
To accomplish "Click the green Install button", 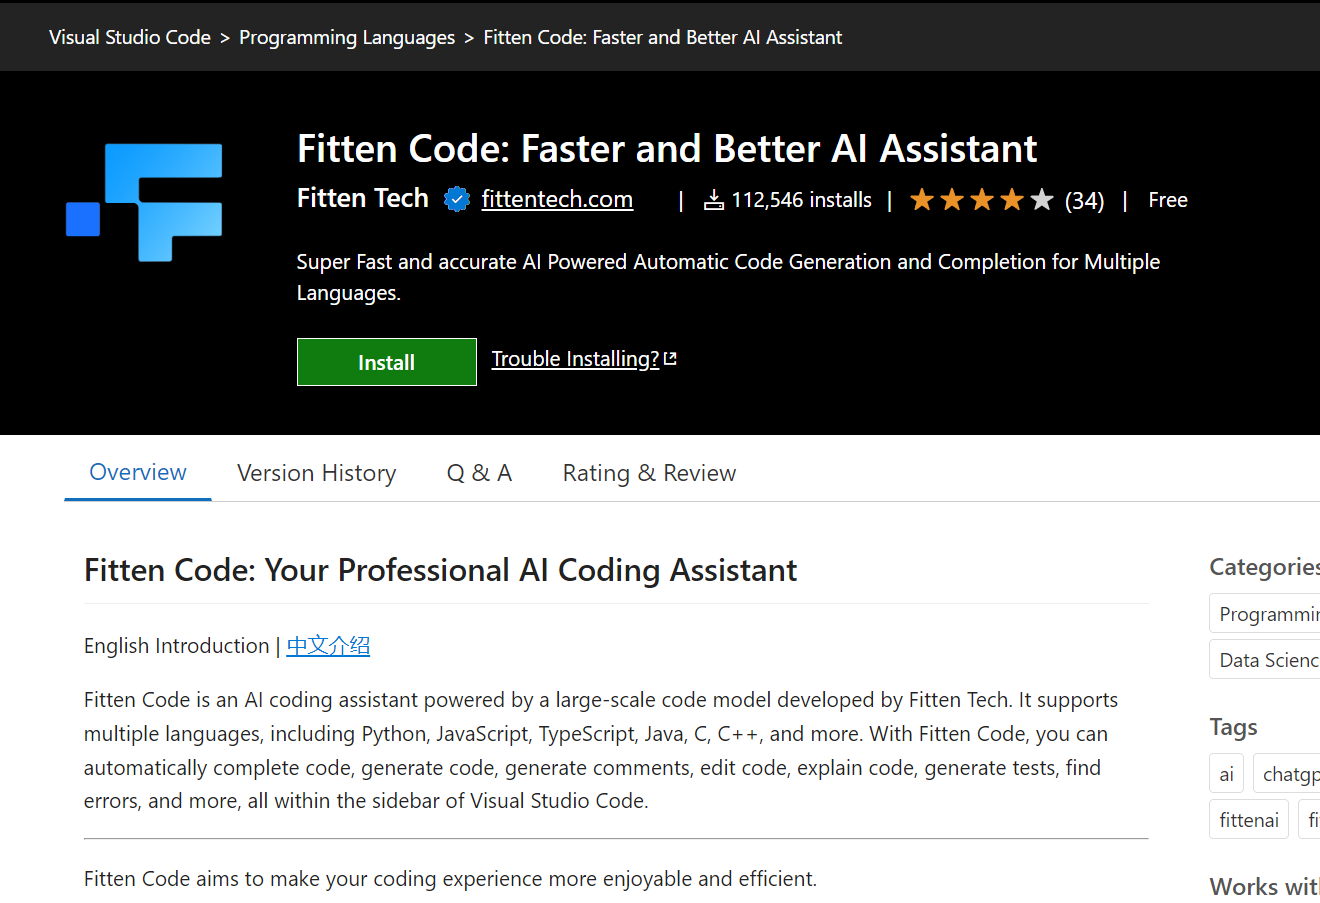I will coord(387,362).
